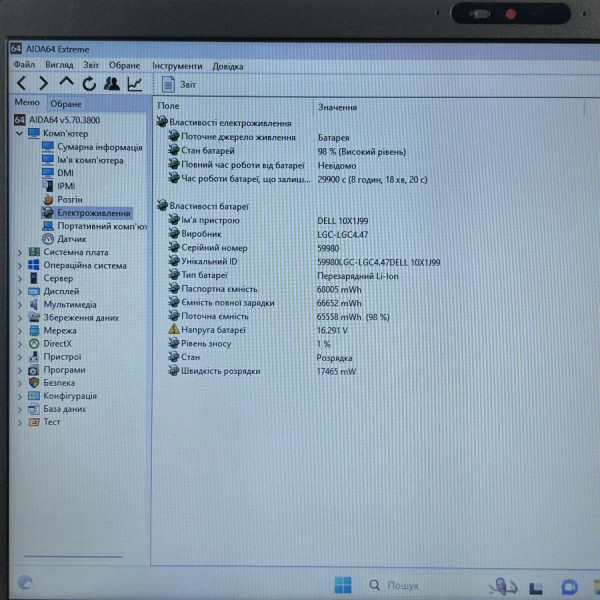The width and height of the screenshot is (600, 600).
Task: Expand the Мультимедіа node
Action: (20, 305)
